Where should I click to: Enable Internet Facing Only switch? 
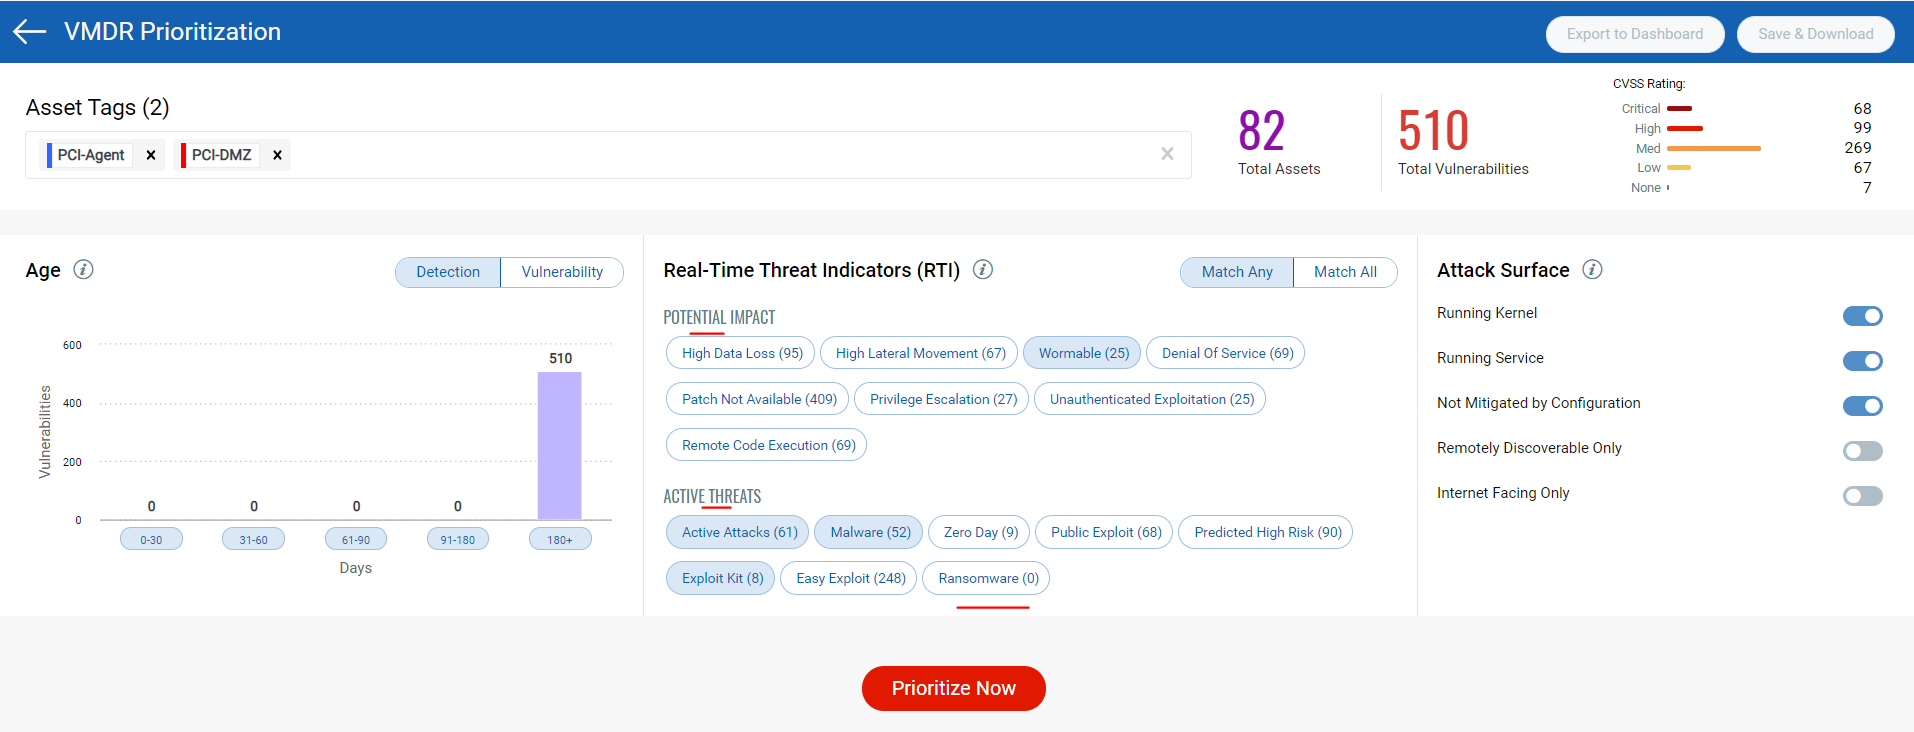(x=1863, y=496)
